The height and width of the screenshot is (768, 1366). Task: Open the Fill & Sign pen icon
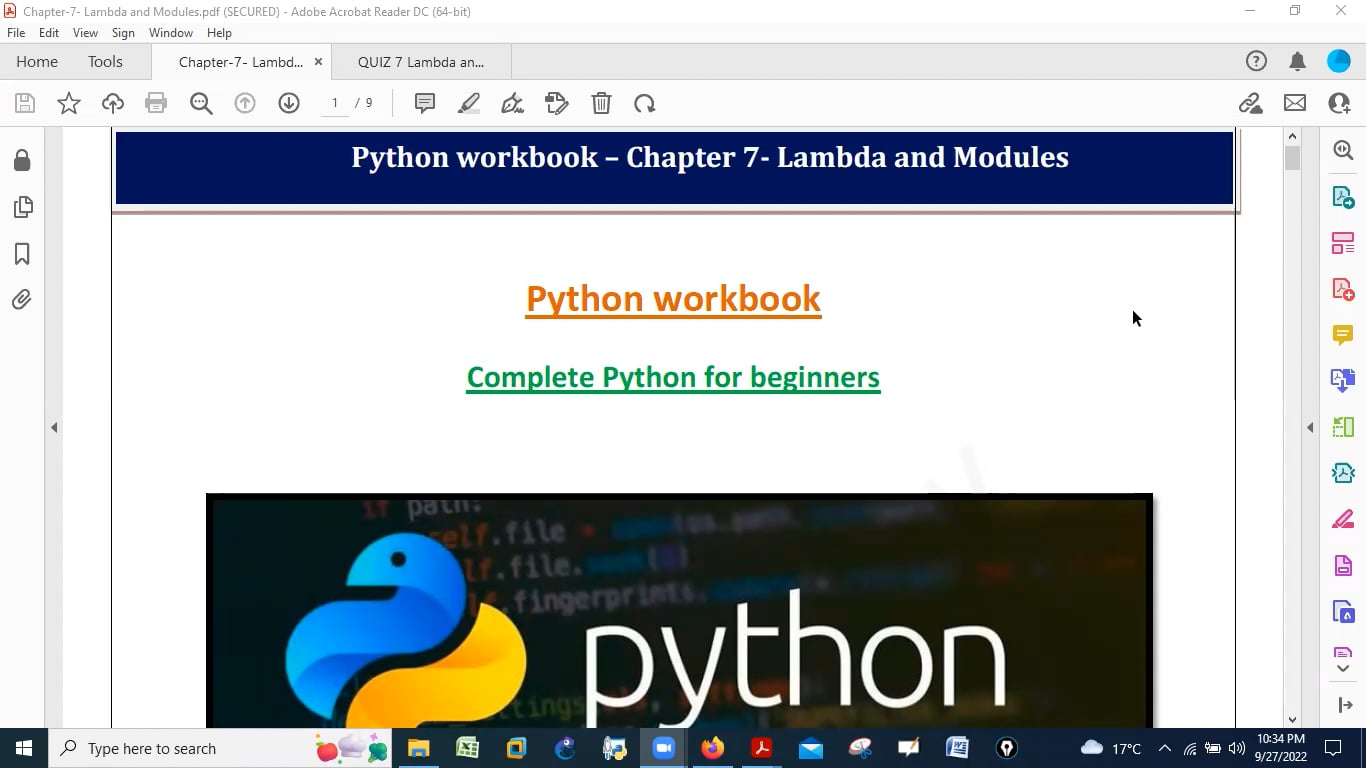513,103
